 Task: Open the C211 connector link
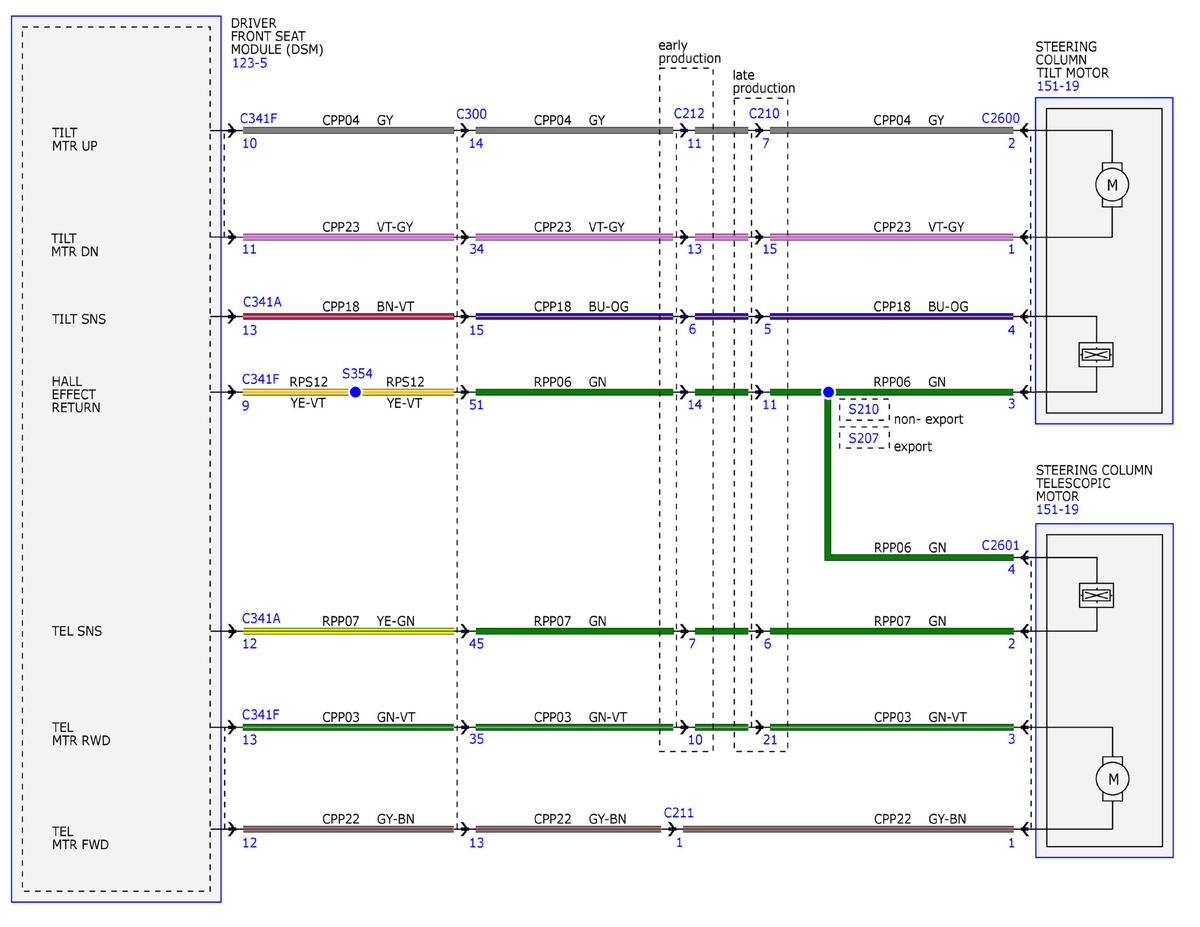tap(679, 813)
